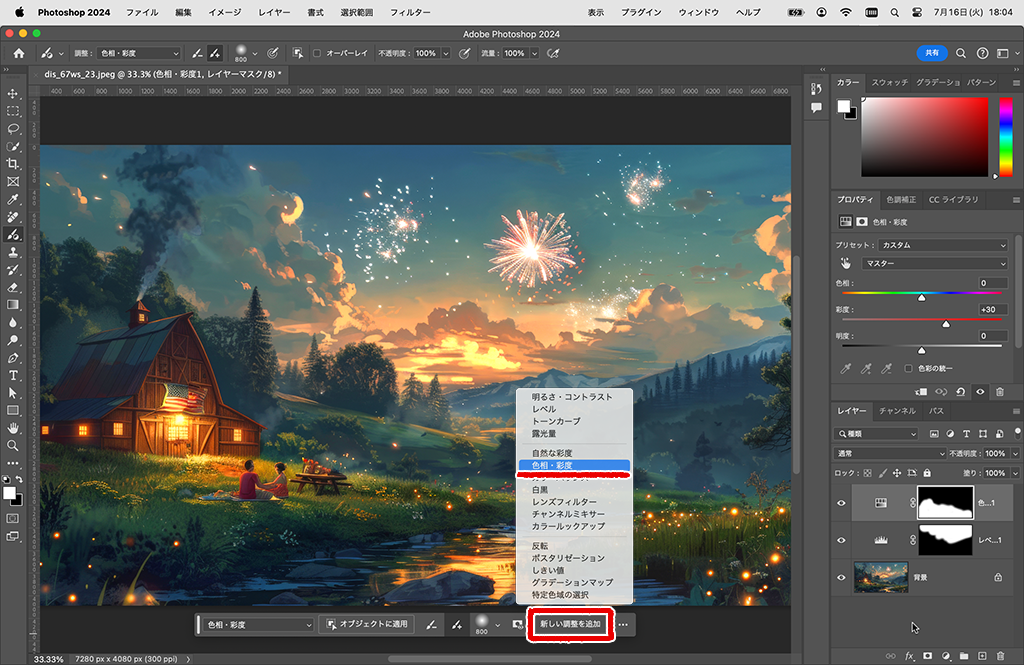Viewport: 1024px width, 665px height.
Task: Click the on-image adjustment hand tool
Action: 846,263
